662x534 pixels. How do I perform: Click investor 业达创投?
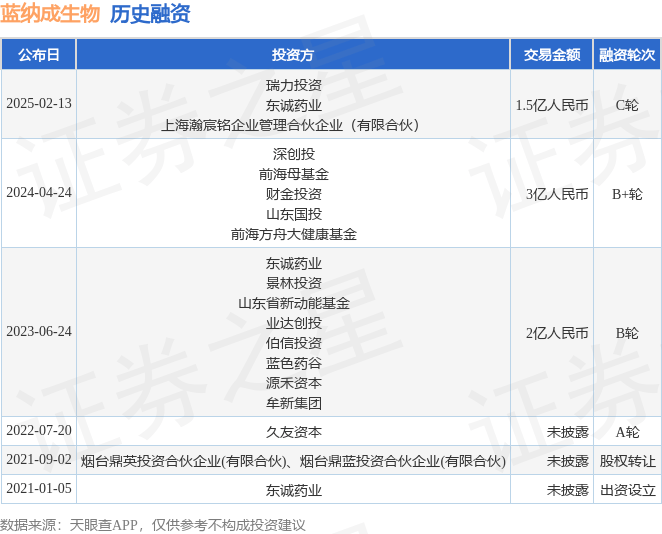pyautogui.click(x=293, y=323)
